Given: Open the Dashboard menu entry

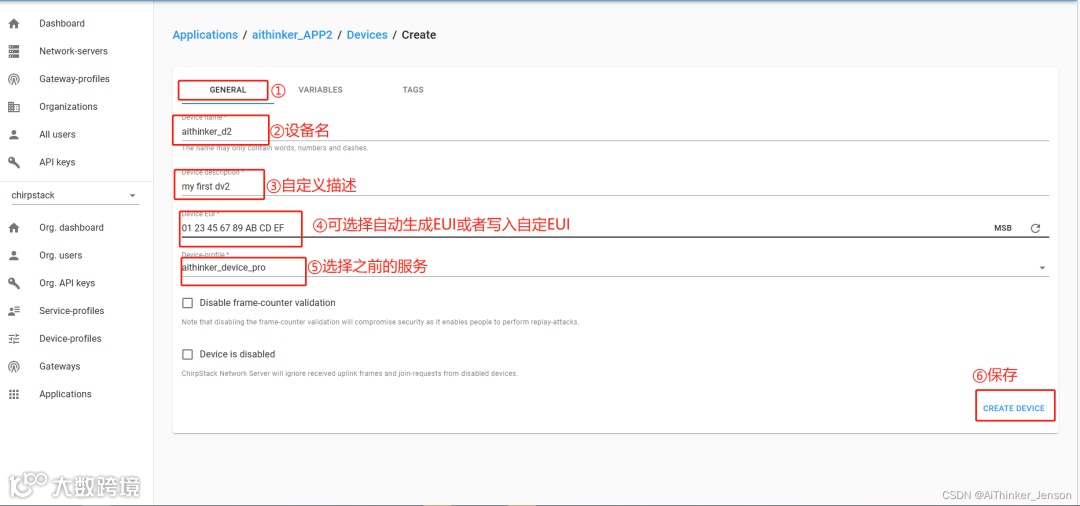Looking at the screenshot, I should (62, 23).
